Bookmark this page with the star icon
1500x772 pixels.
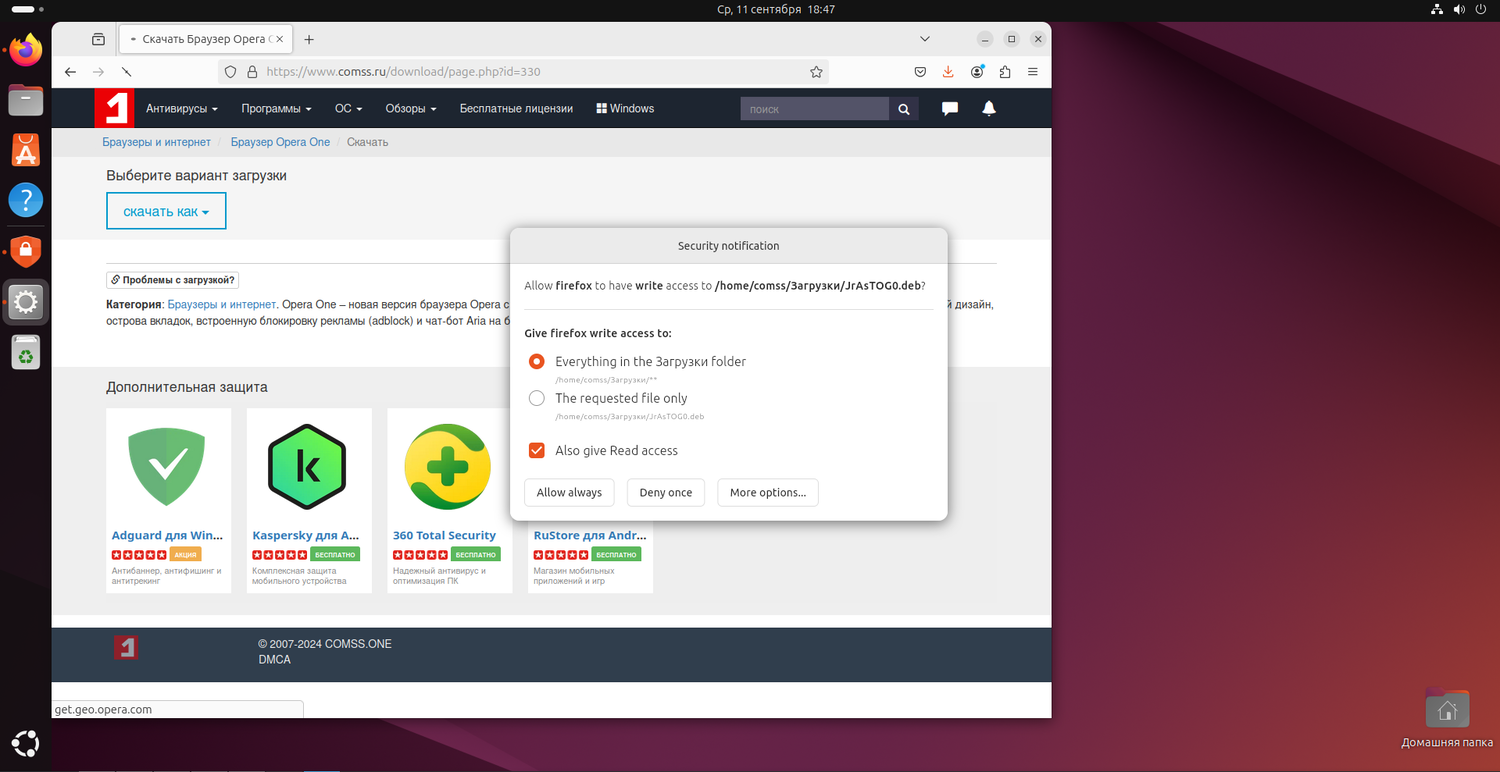click(x=816, y=72)
